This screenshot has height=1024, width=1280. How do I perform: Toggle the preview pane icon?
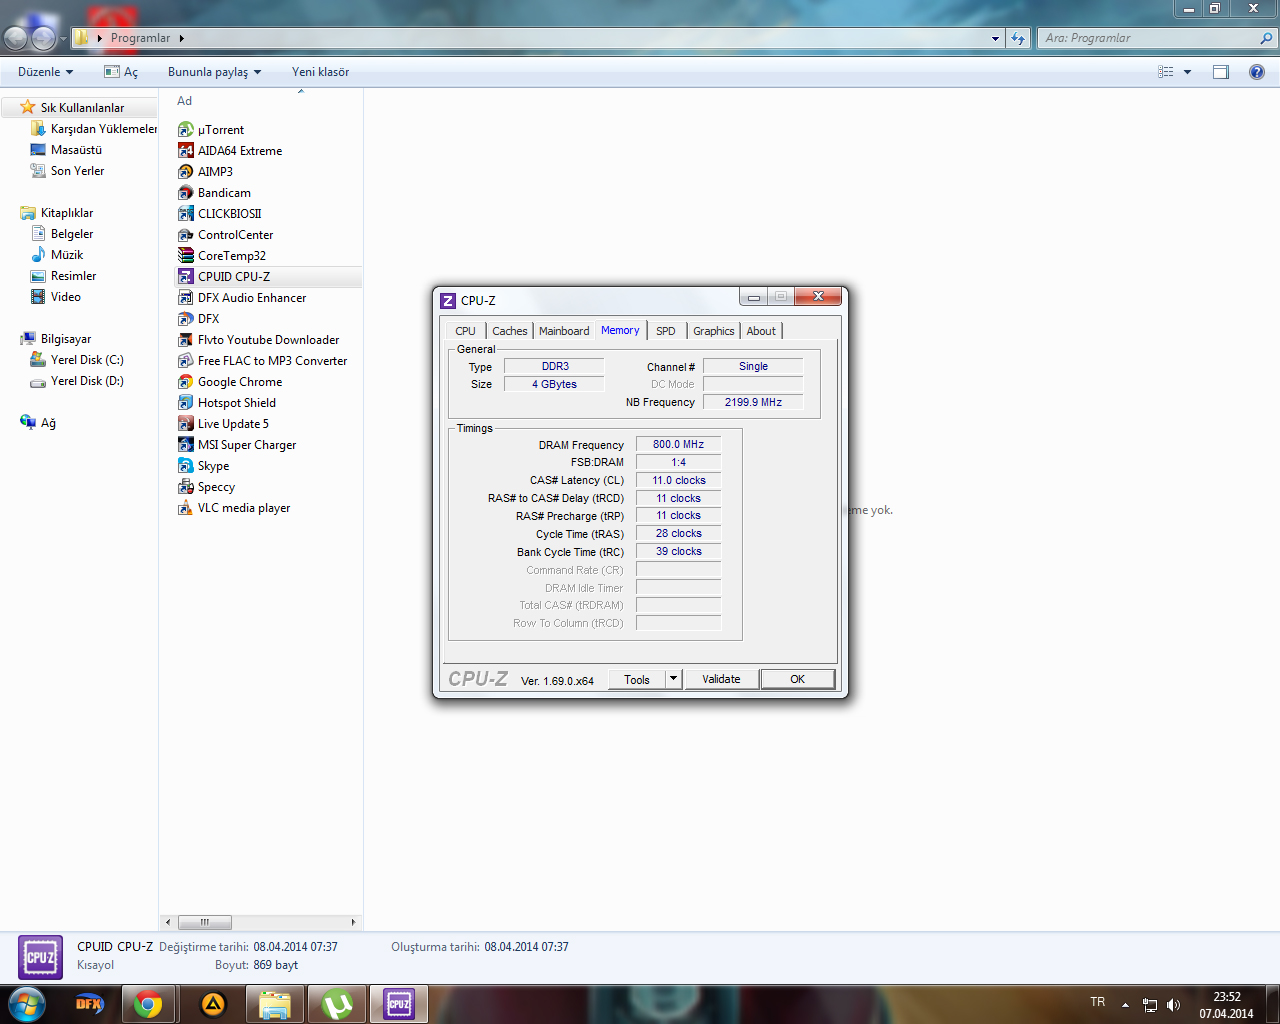click(1221, 72)
